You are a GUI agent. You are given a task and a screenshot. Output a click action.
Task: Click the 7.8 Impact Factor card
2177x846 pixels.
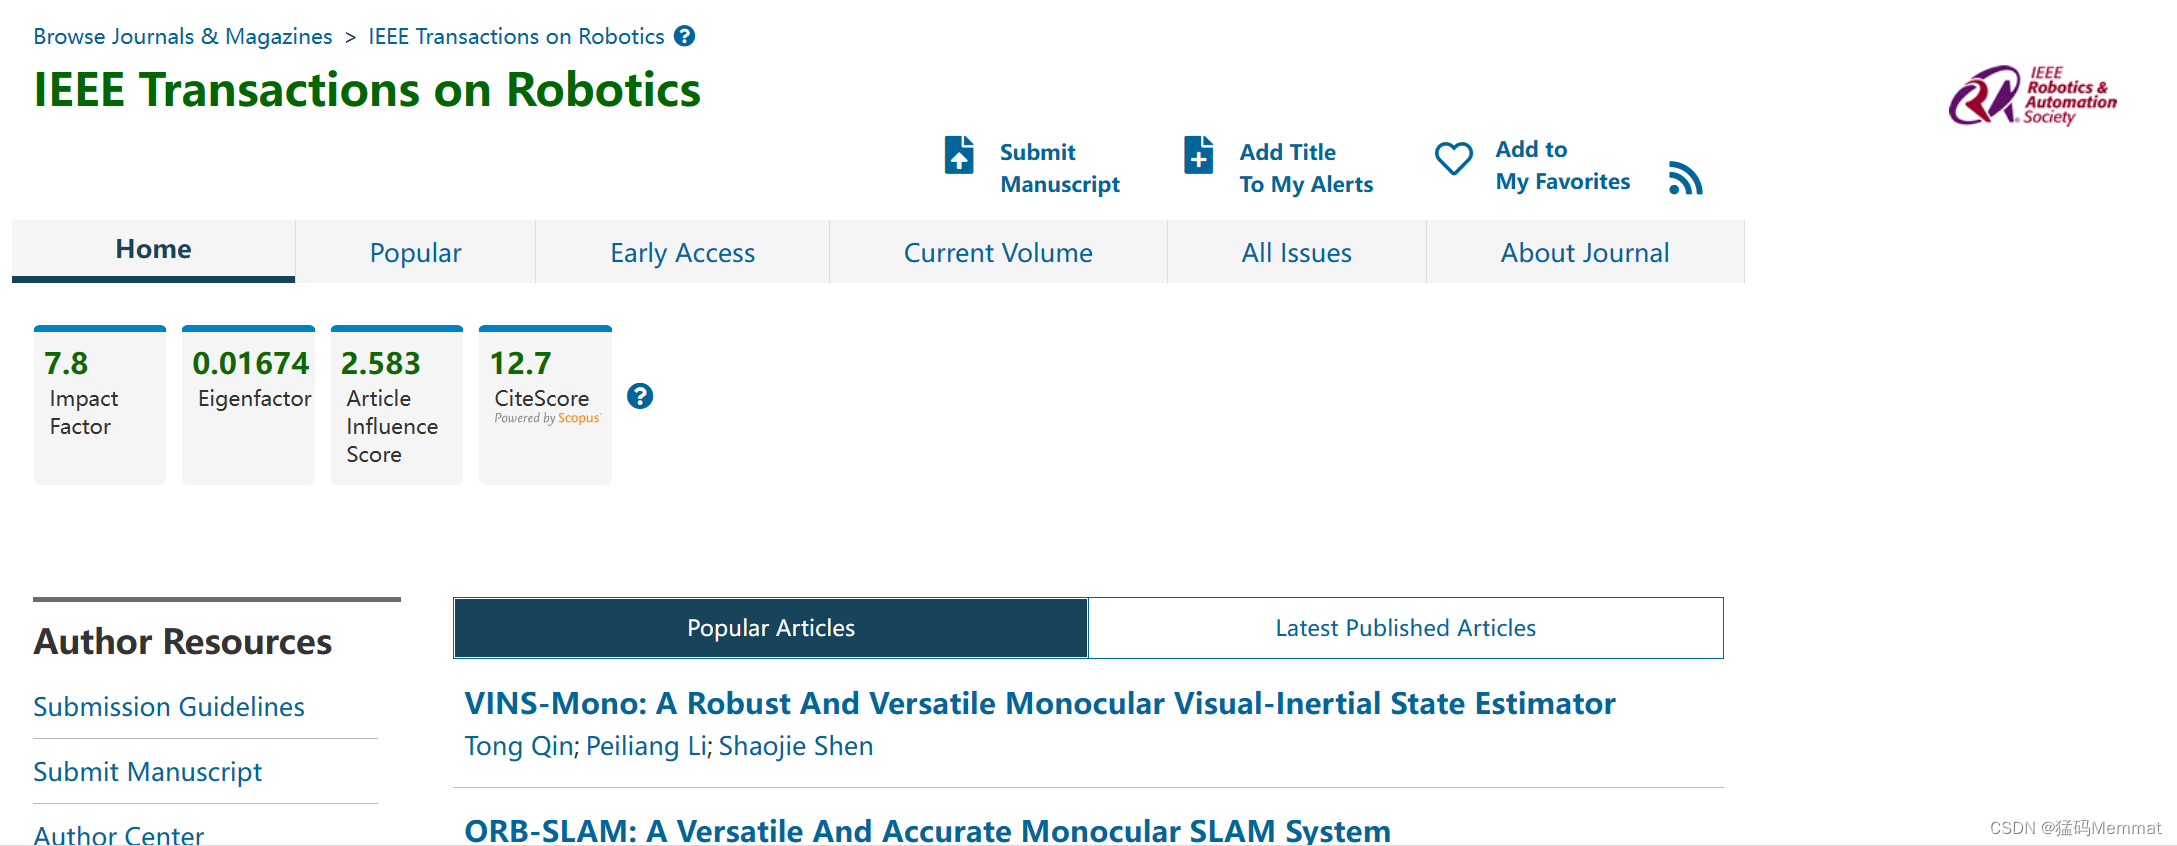pyautogui.click(x=100, y=405)
